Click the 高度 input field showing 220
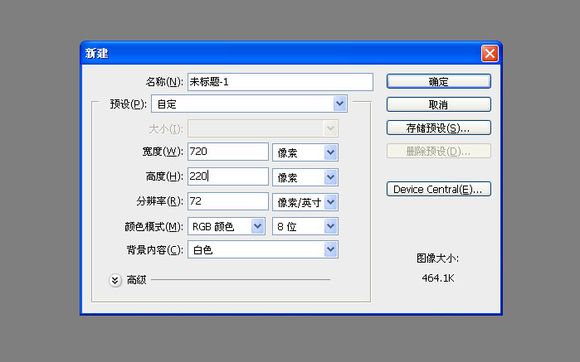Screen dimensions: 580x362 pos(228,176)
